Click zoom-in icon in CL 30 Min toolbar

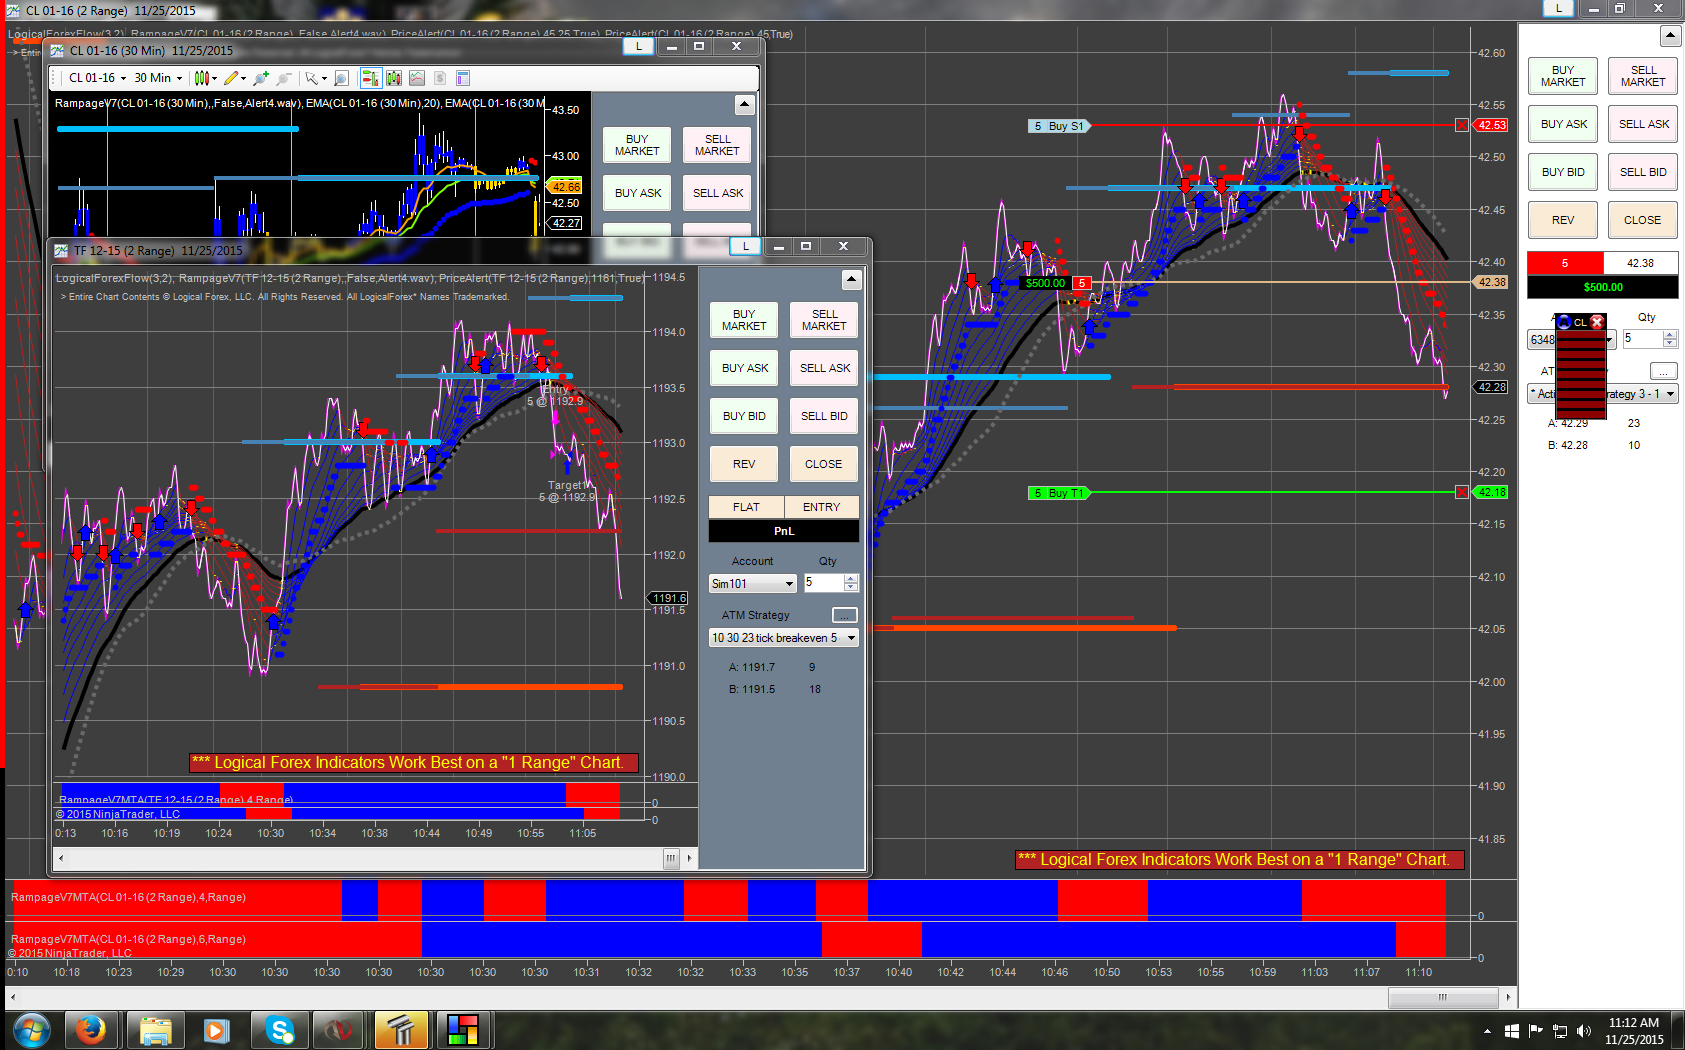pyautogui.click(x=261, y=78)
